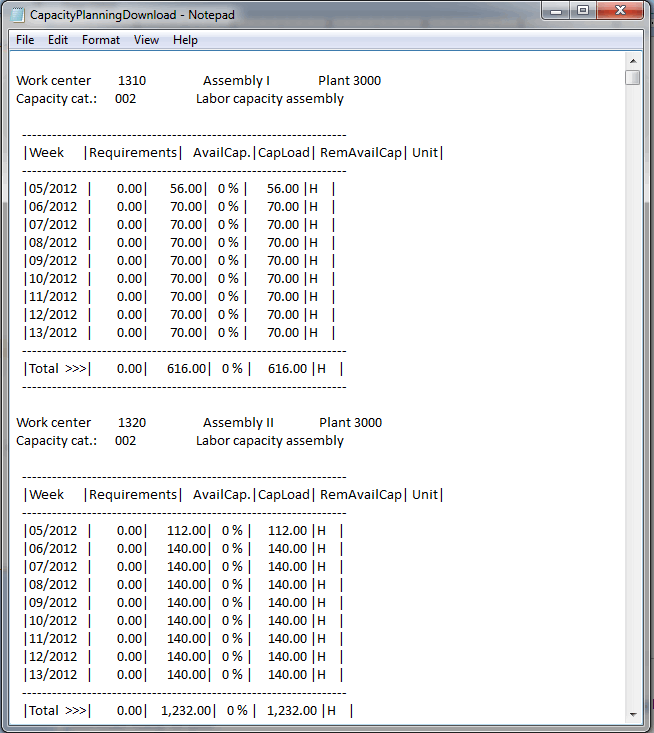654x733 pixels.
Task: Open the View menu
Action: pyautogui.click(x=146, y=40)
